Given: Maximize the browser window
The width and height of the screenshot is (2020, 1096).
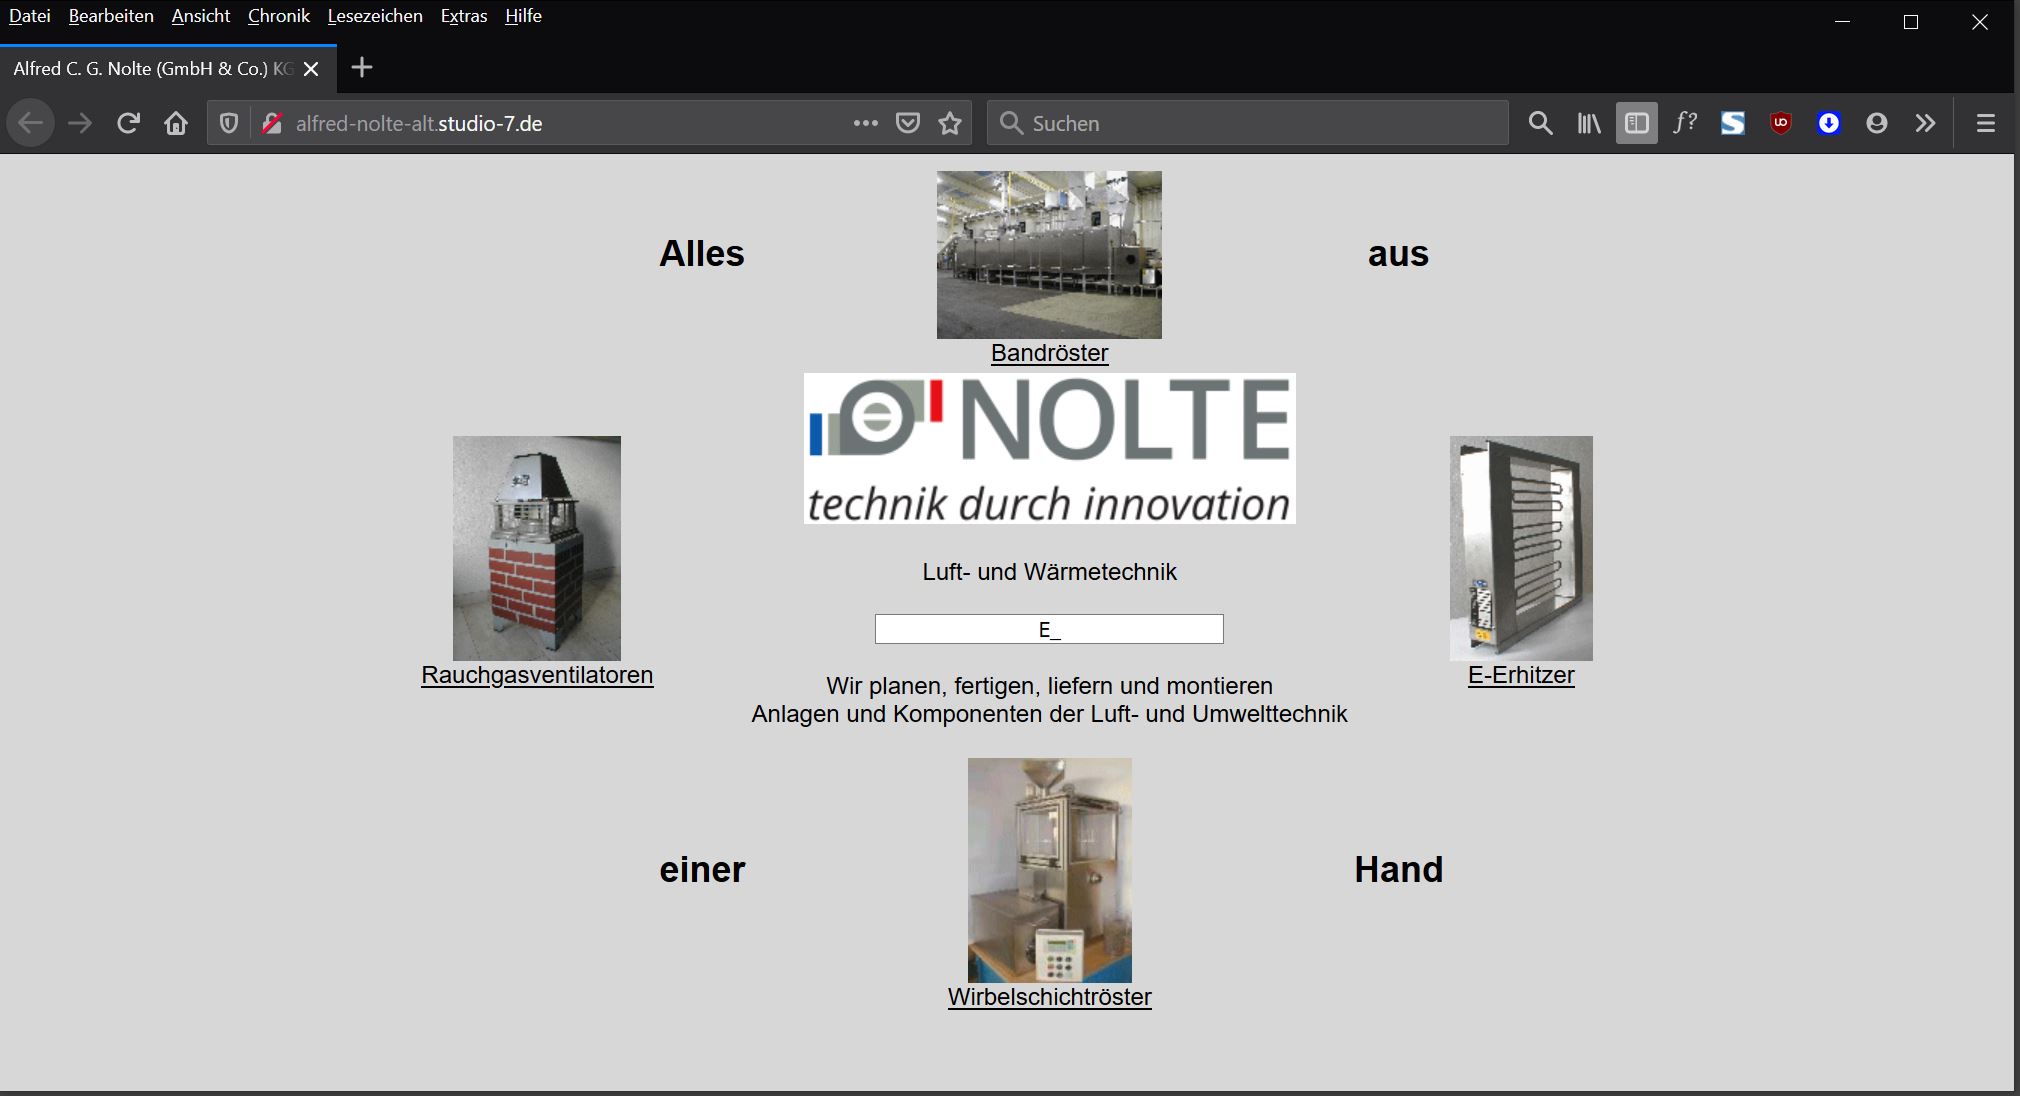Looking at the screenshot, I should (x=1911, y=21).
